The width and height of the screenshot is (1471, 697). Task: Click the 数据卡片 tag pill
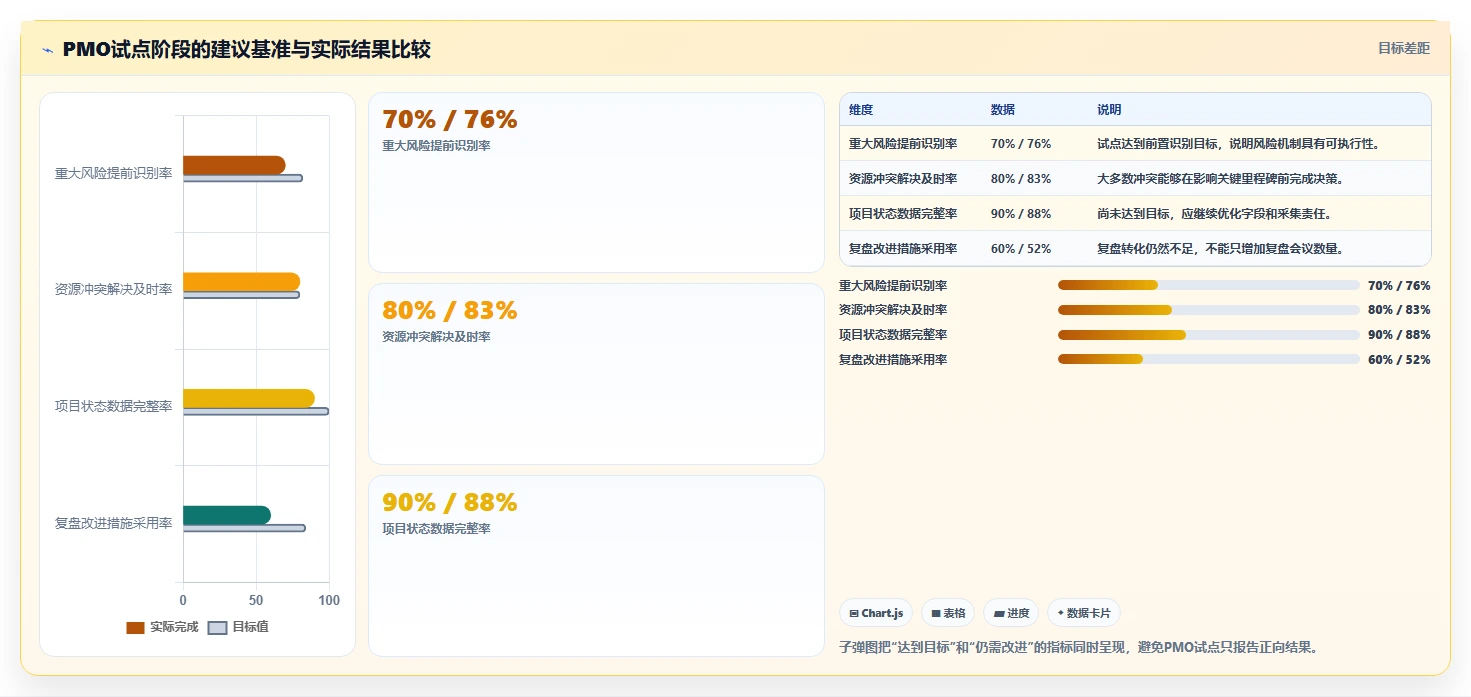pyautogui.click(x=1084, y=613)
